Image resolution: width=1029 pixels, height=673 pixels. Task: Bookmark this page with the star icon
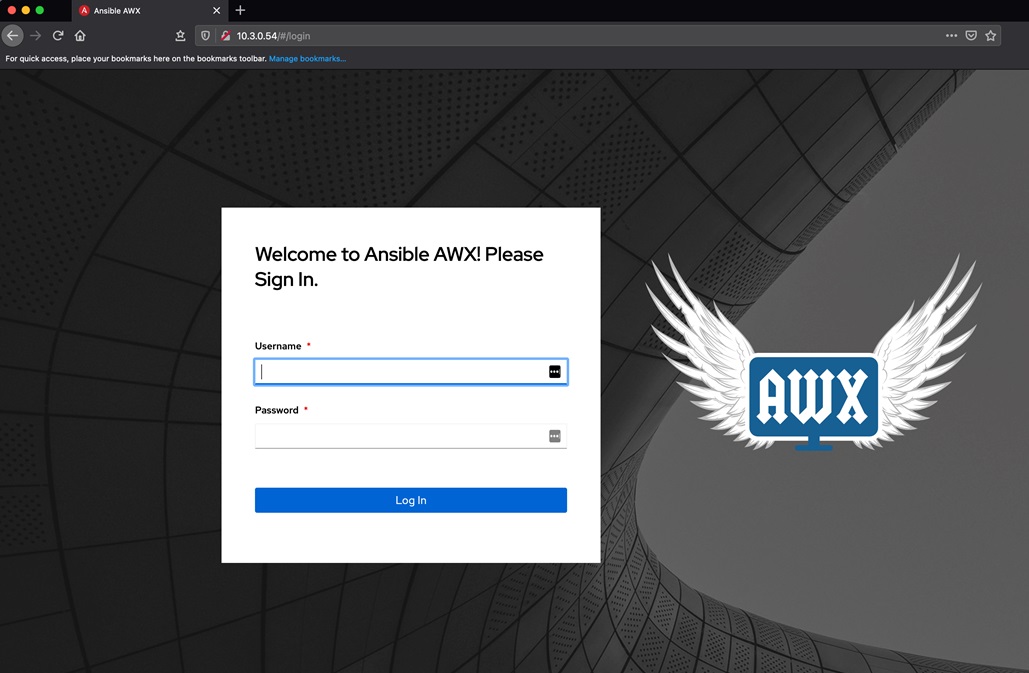990,35
